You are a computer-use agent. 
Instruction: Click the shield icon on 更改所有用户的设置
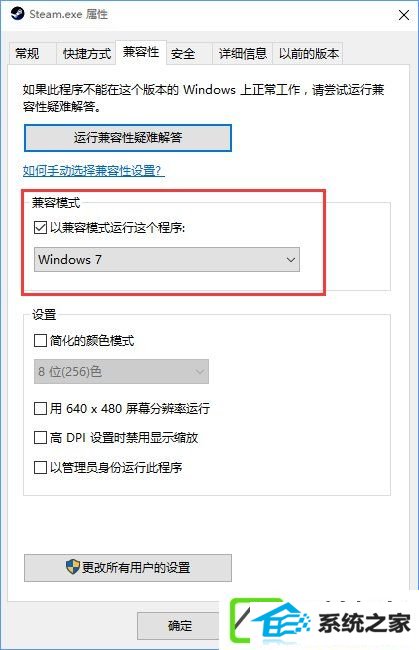[x=73, y=566]
